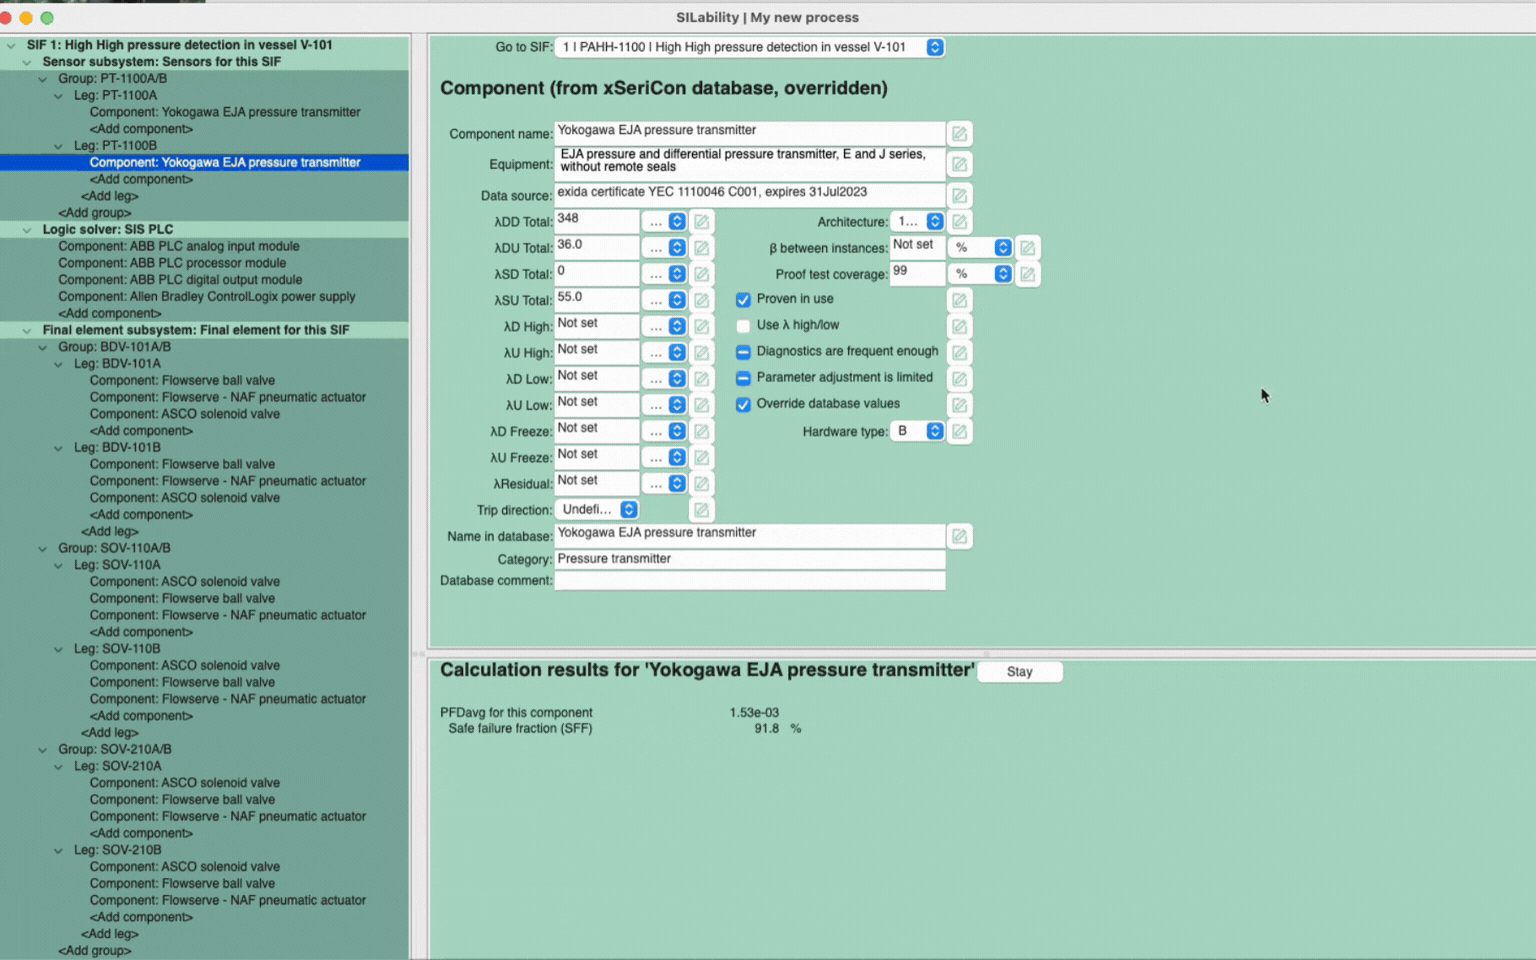Image resolution: width=1536 pixels, height=960 pixels.
Task: Open the Go to SIF dropdown
Action: tap(748, 47)
